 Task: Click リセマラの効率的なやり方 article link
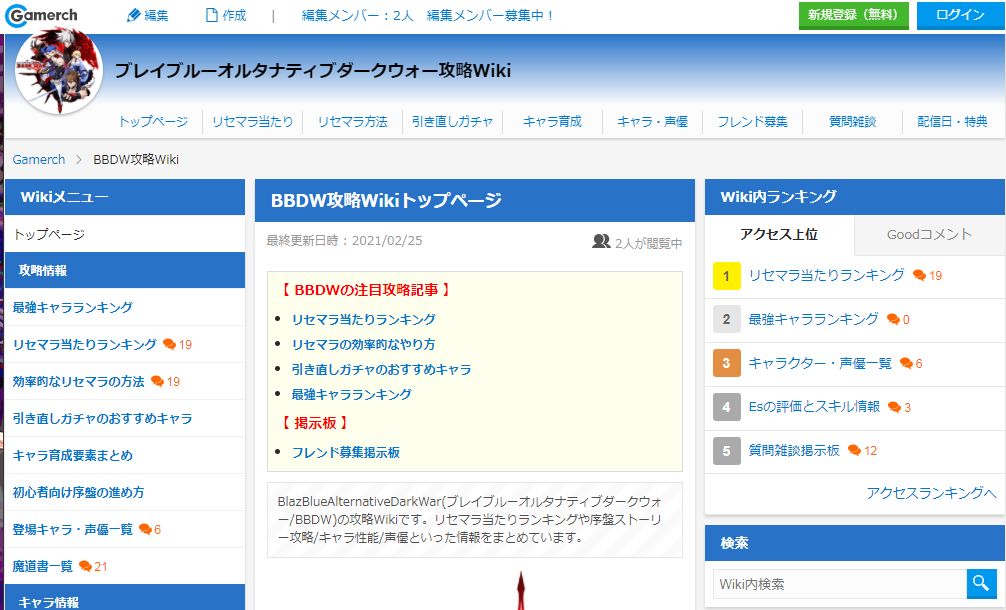coord(364,344)
